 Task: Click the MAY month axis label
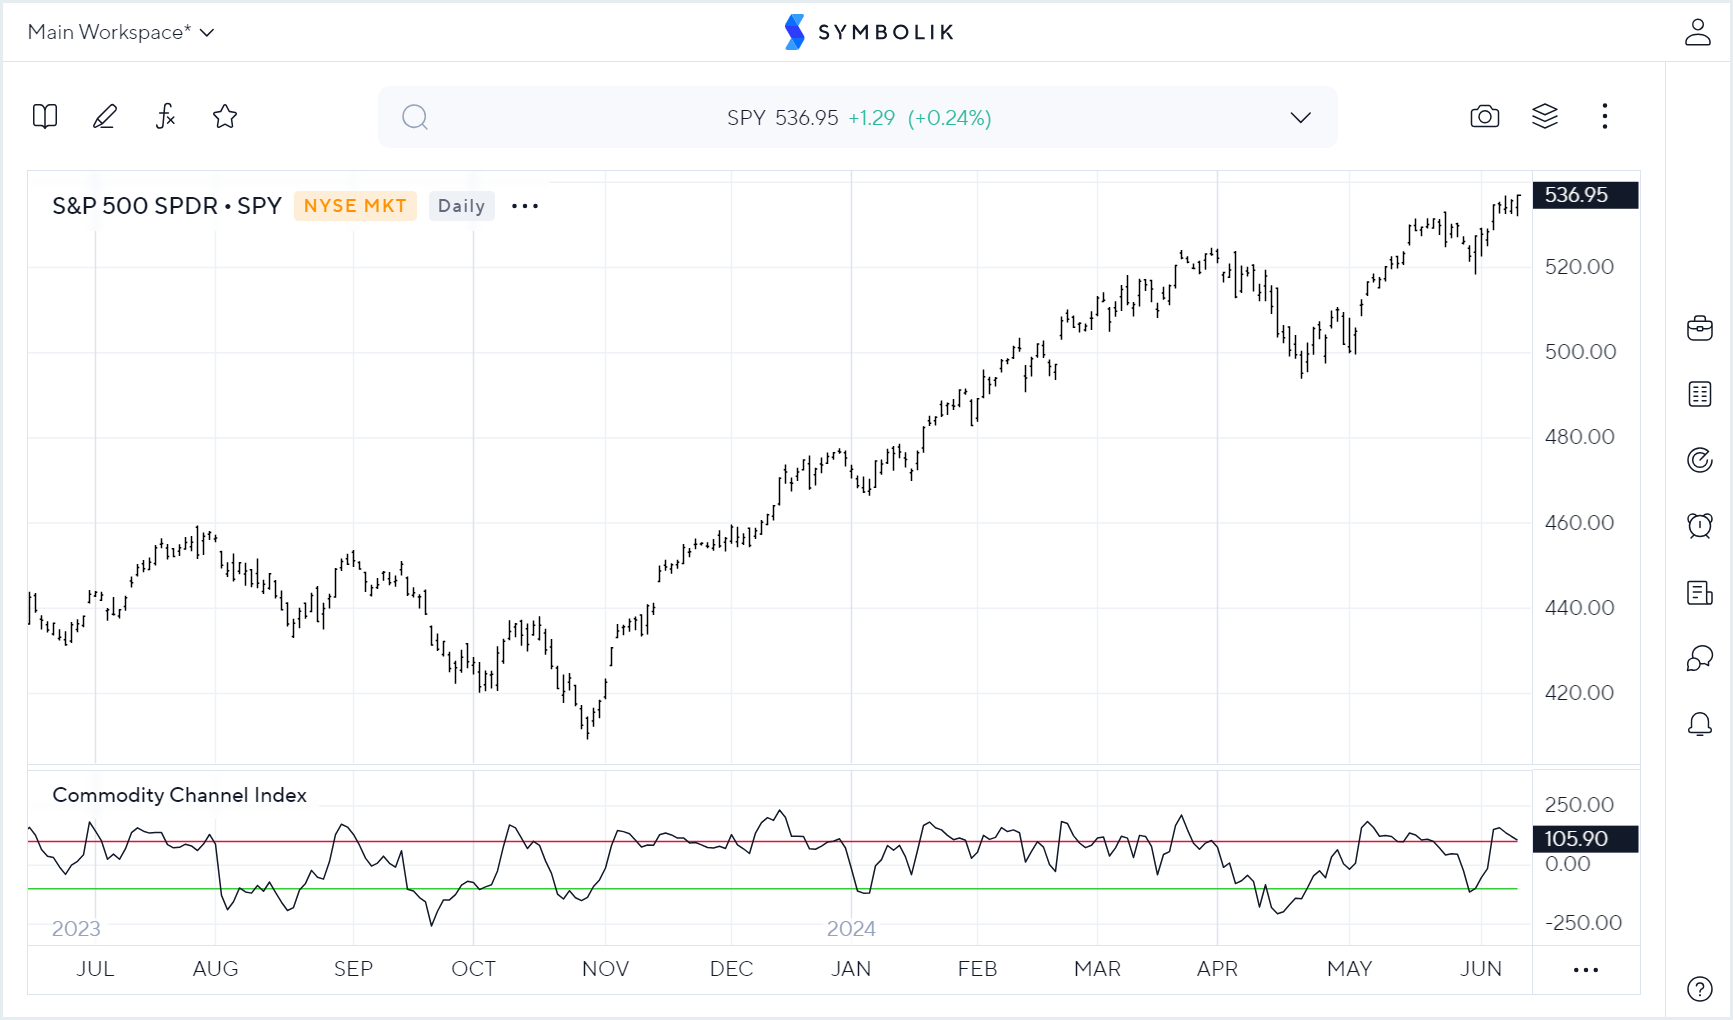coord(1350,969)
